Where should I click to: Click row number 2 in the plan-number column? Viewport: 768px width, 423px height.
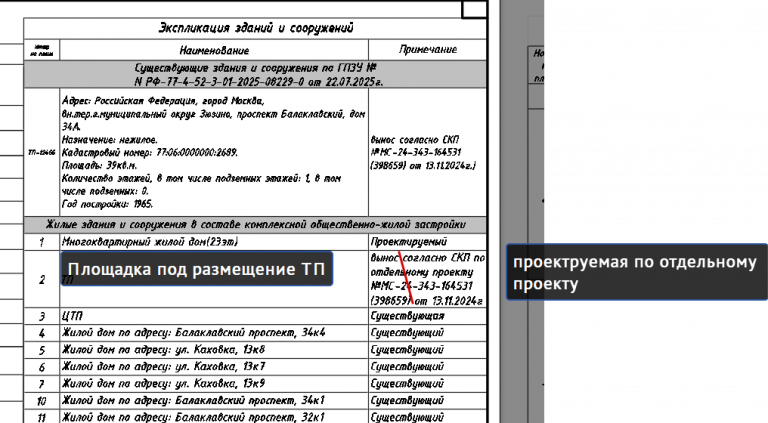tap(42, 280)
